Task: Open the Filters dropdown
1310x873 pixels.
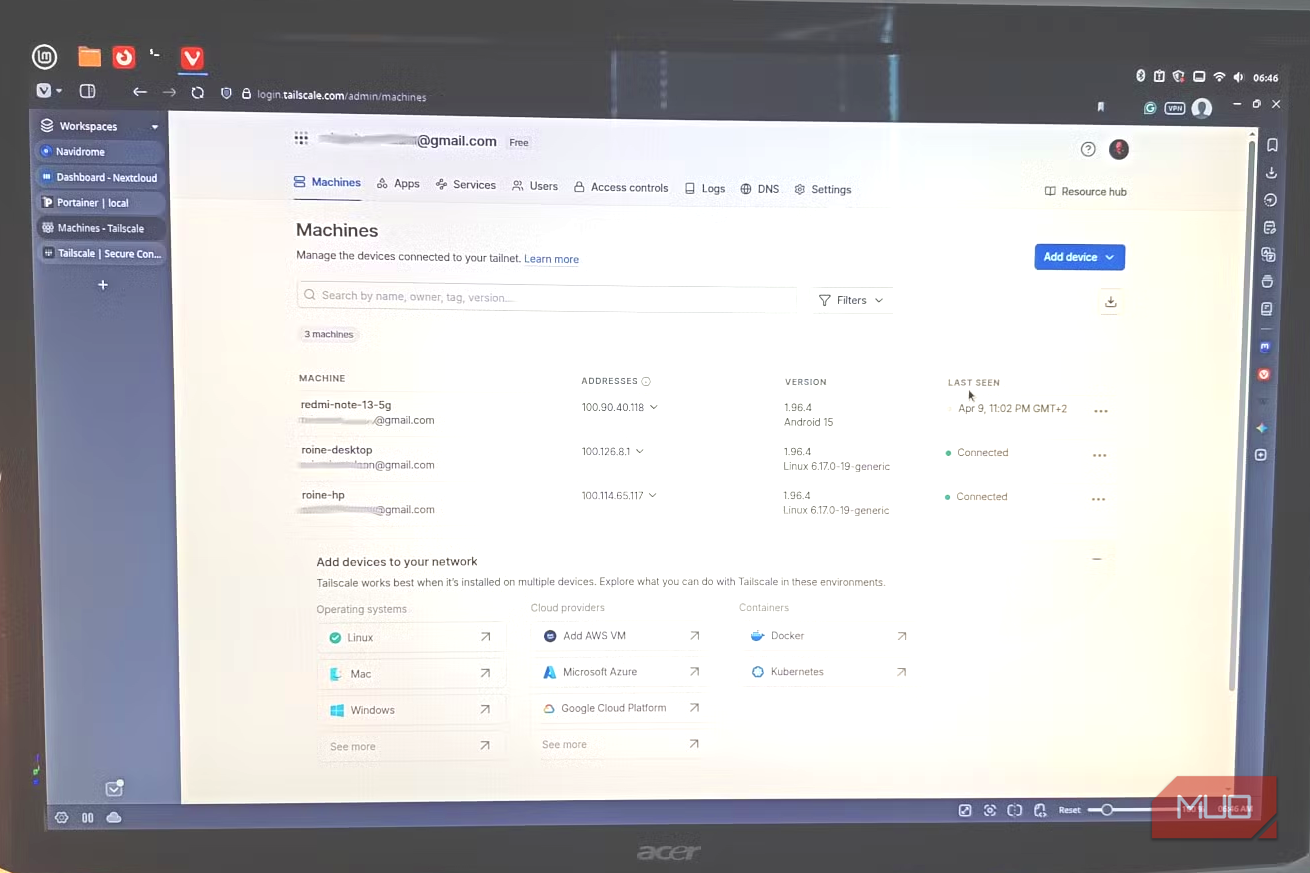Action: [851, 300]
